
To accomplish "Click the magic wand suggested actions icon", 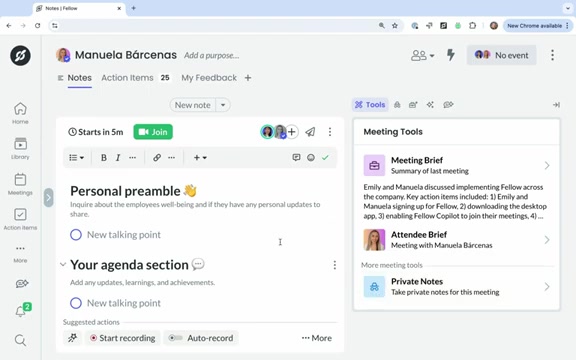I will (72, 338).
